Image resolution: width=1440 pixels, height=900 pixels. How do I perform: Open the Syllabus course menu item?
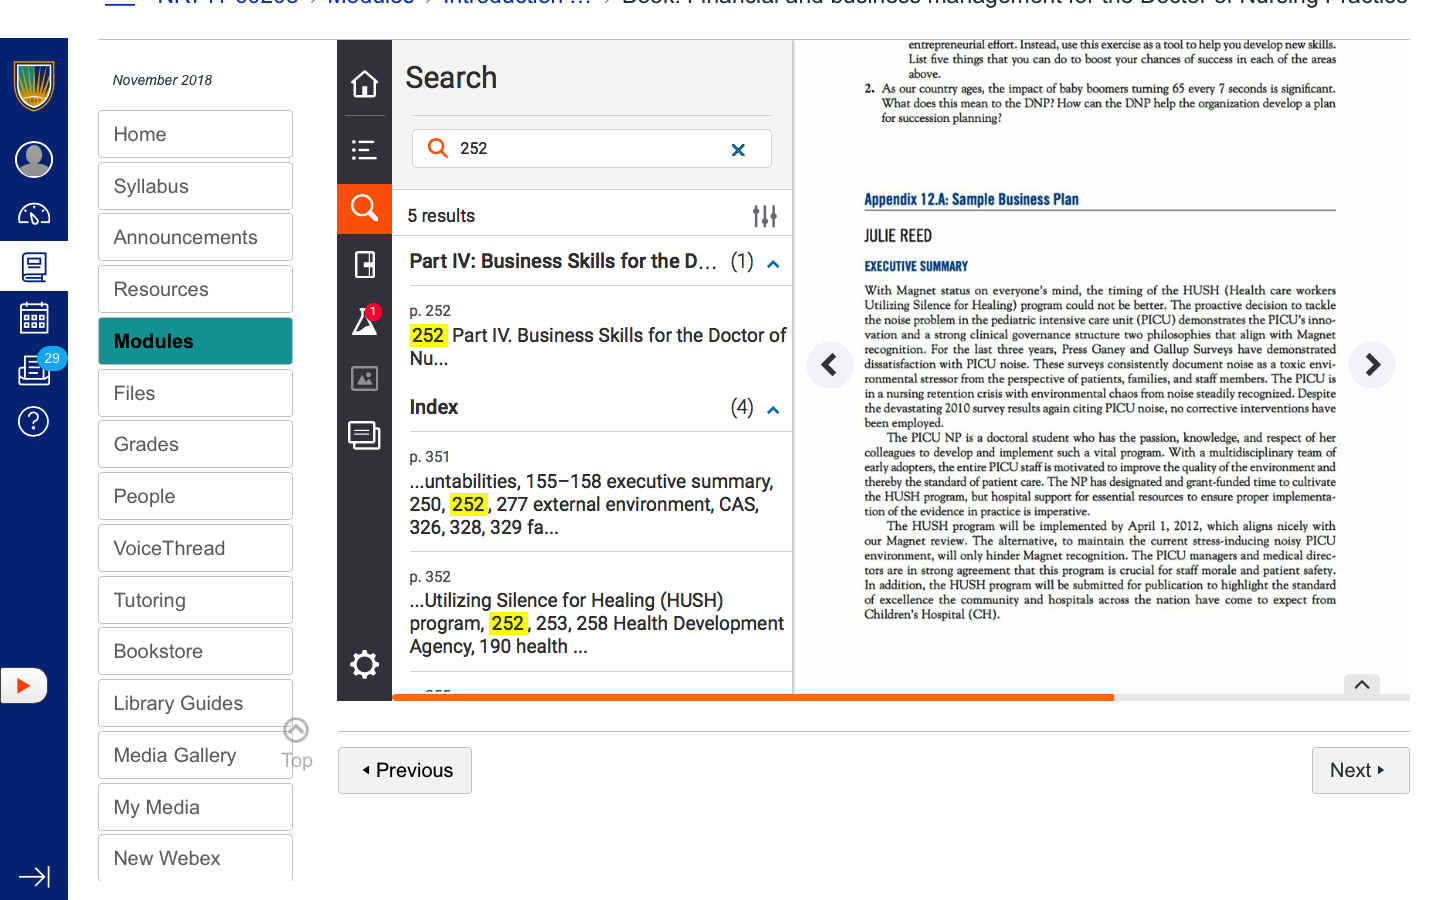click(x=195, y=186)
